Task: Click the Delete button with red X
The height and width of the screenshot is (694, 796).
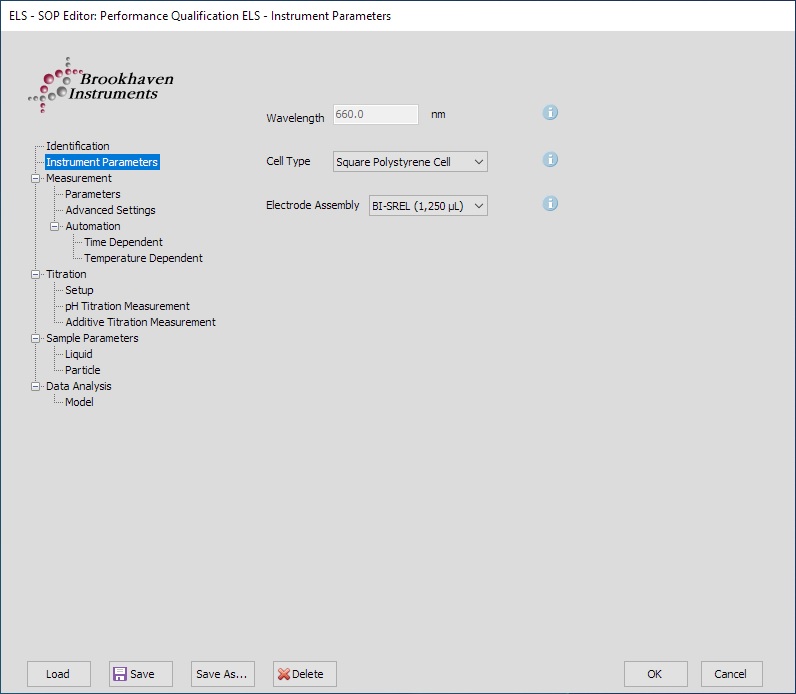Action: coord(304,674)
